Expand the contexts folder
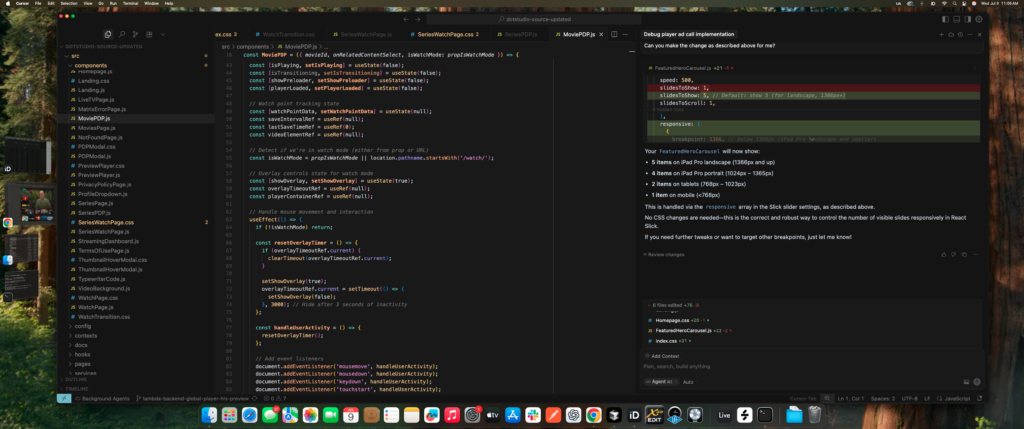This screenshot has height=429, width=1024. pos(86,336)
